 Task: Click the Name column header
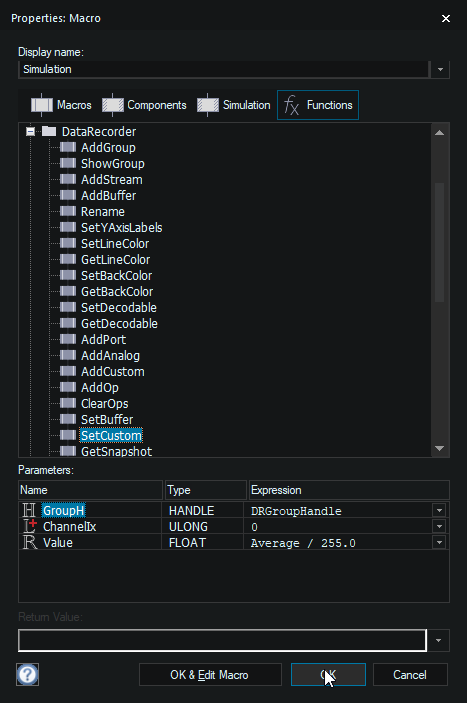coord(91,490)
